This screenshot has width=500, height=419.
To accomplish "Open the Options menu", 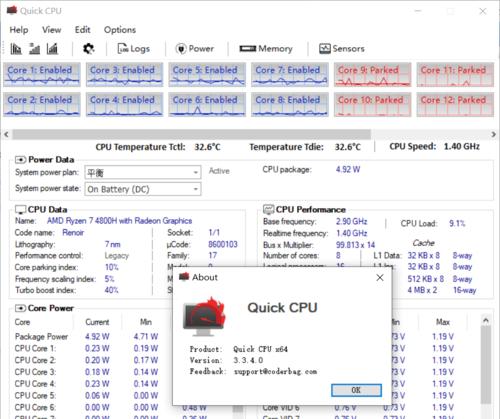I will coord(120,30).
